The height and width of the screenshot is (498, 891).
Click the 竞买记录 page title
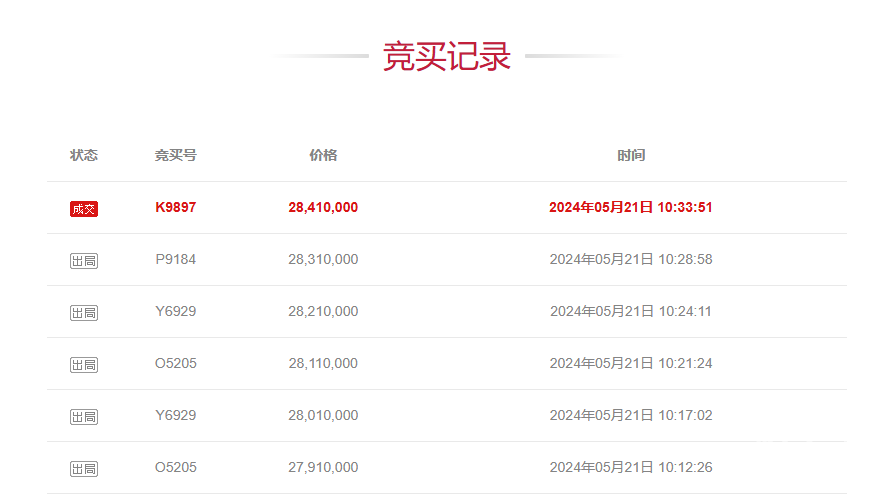coord(446,57)
